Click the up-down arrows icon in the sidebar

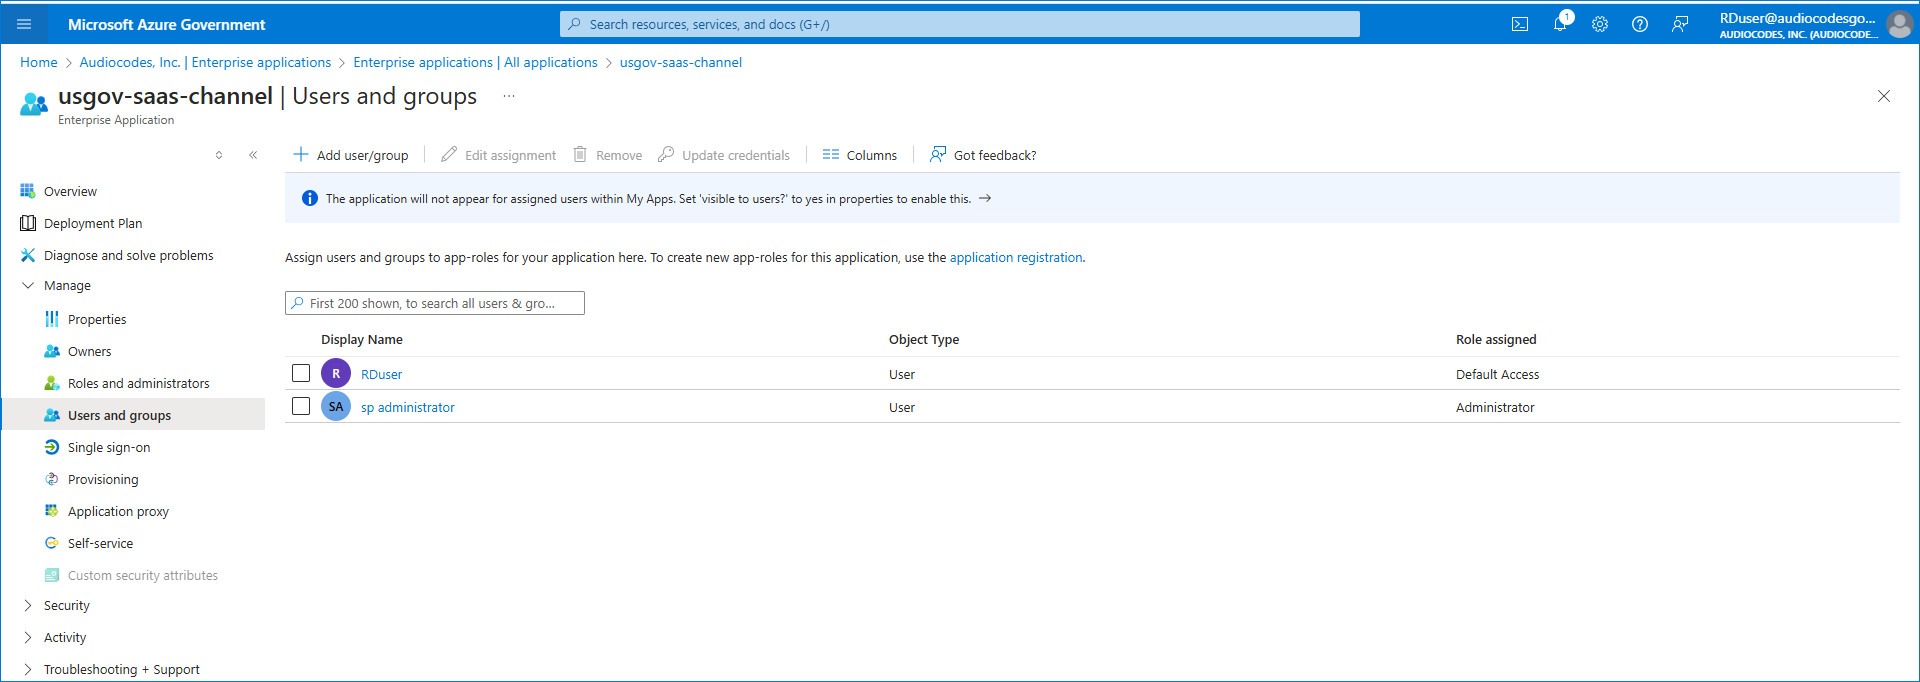[x=219, y=155]
